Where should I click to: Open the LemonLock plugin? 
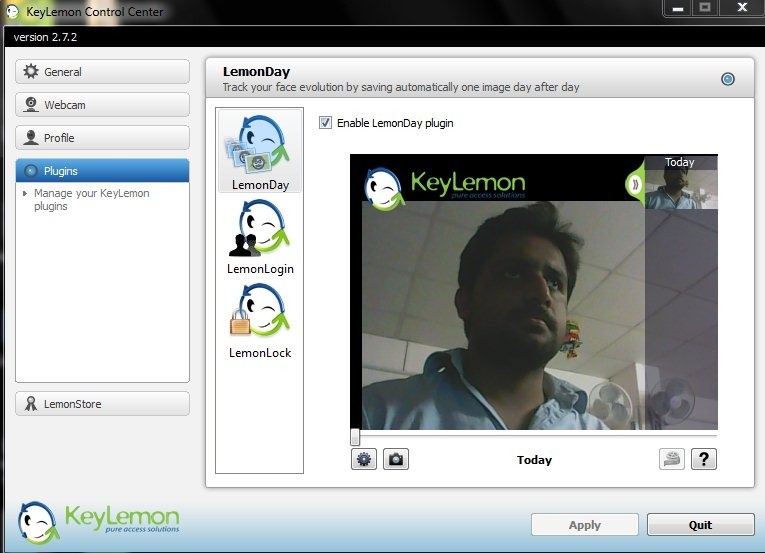tap(260, 321)
